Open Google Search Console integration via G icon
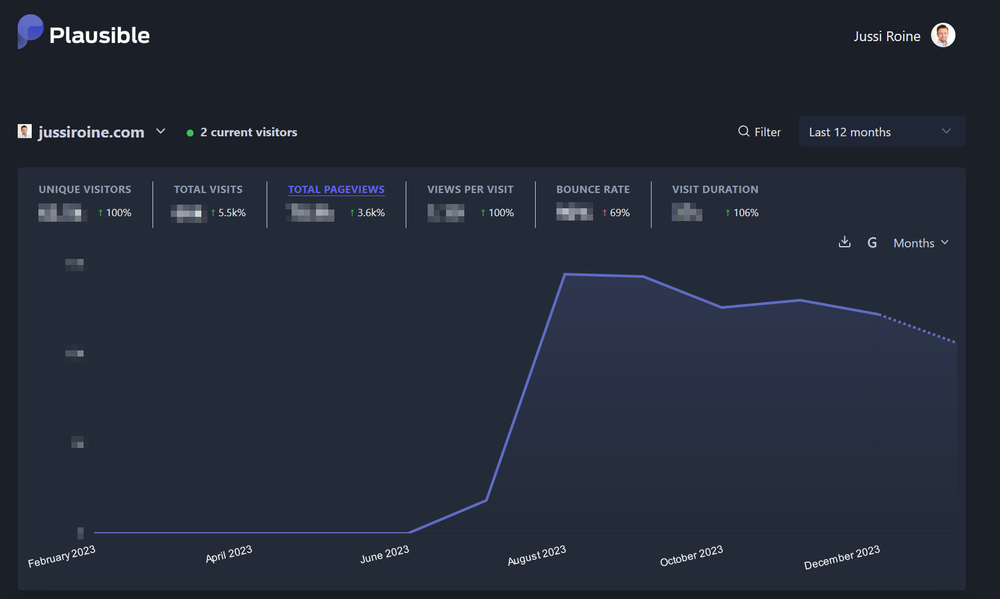The height and width of the screenshot is (599, 1000). tap(871, 242)
